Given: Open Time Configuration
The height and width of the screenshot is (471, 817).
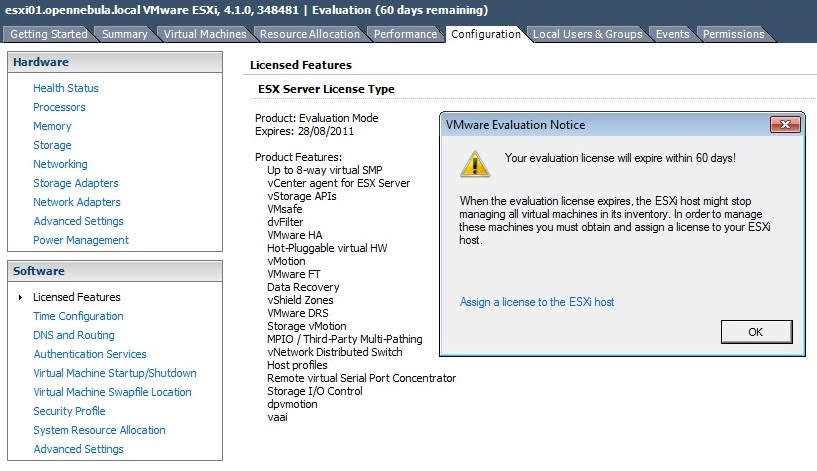Looking at the screenshot, I should pyautogui.click(x=78, y=316).
